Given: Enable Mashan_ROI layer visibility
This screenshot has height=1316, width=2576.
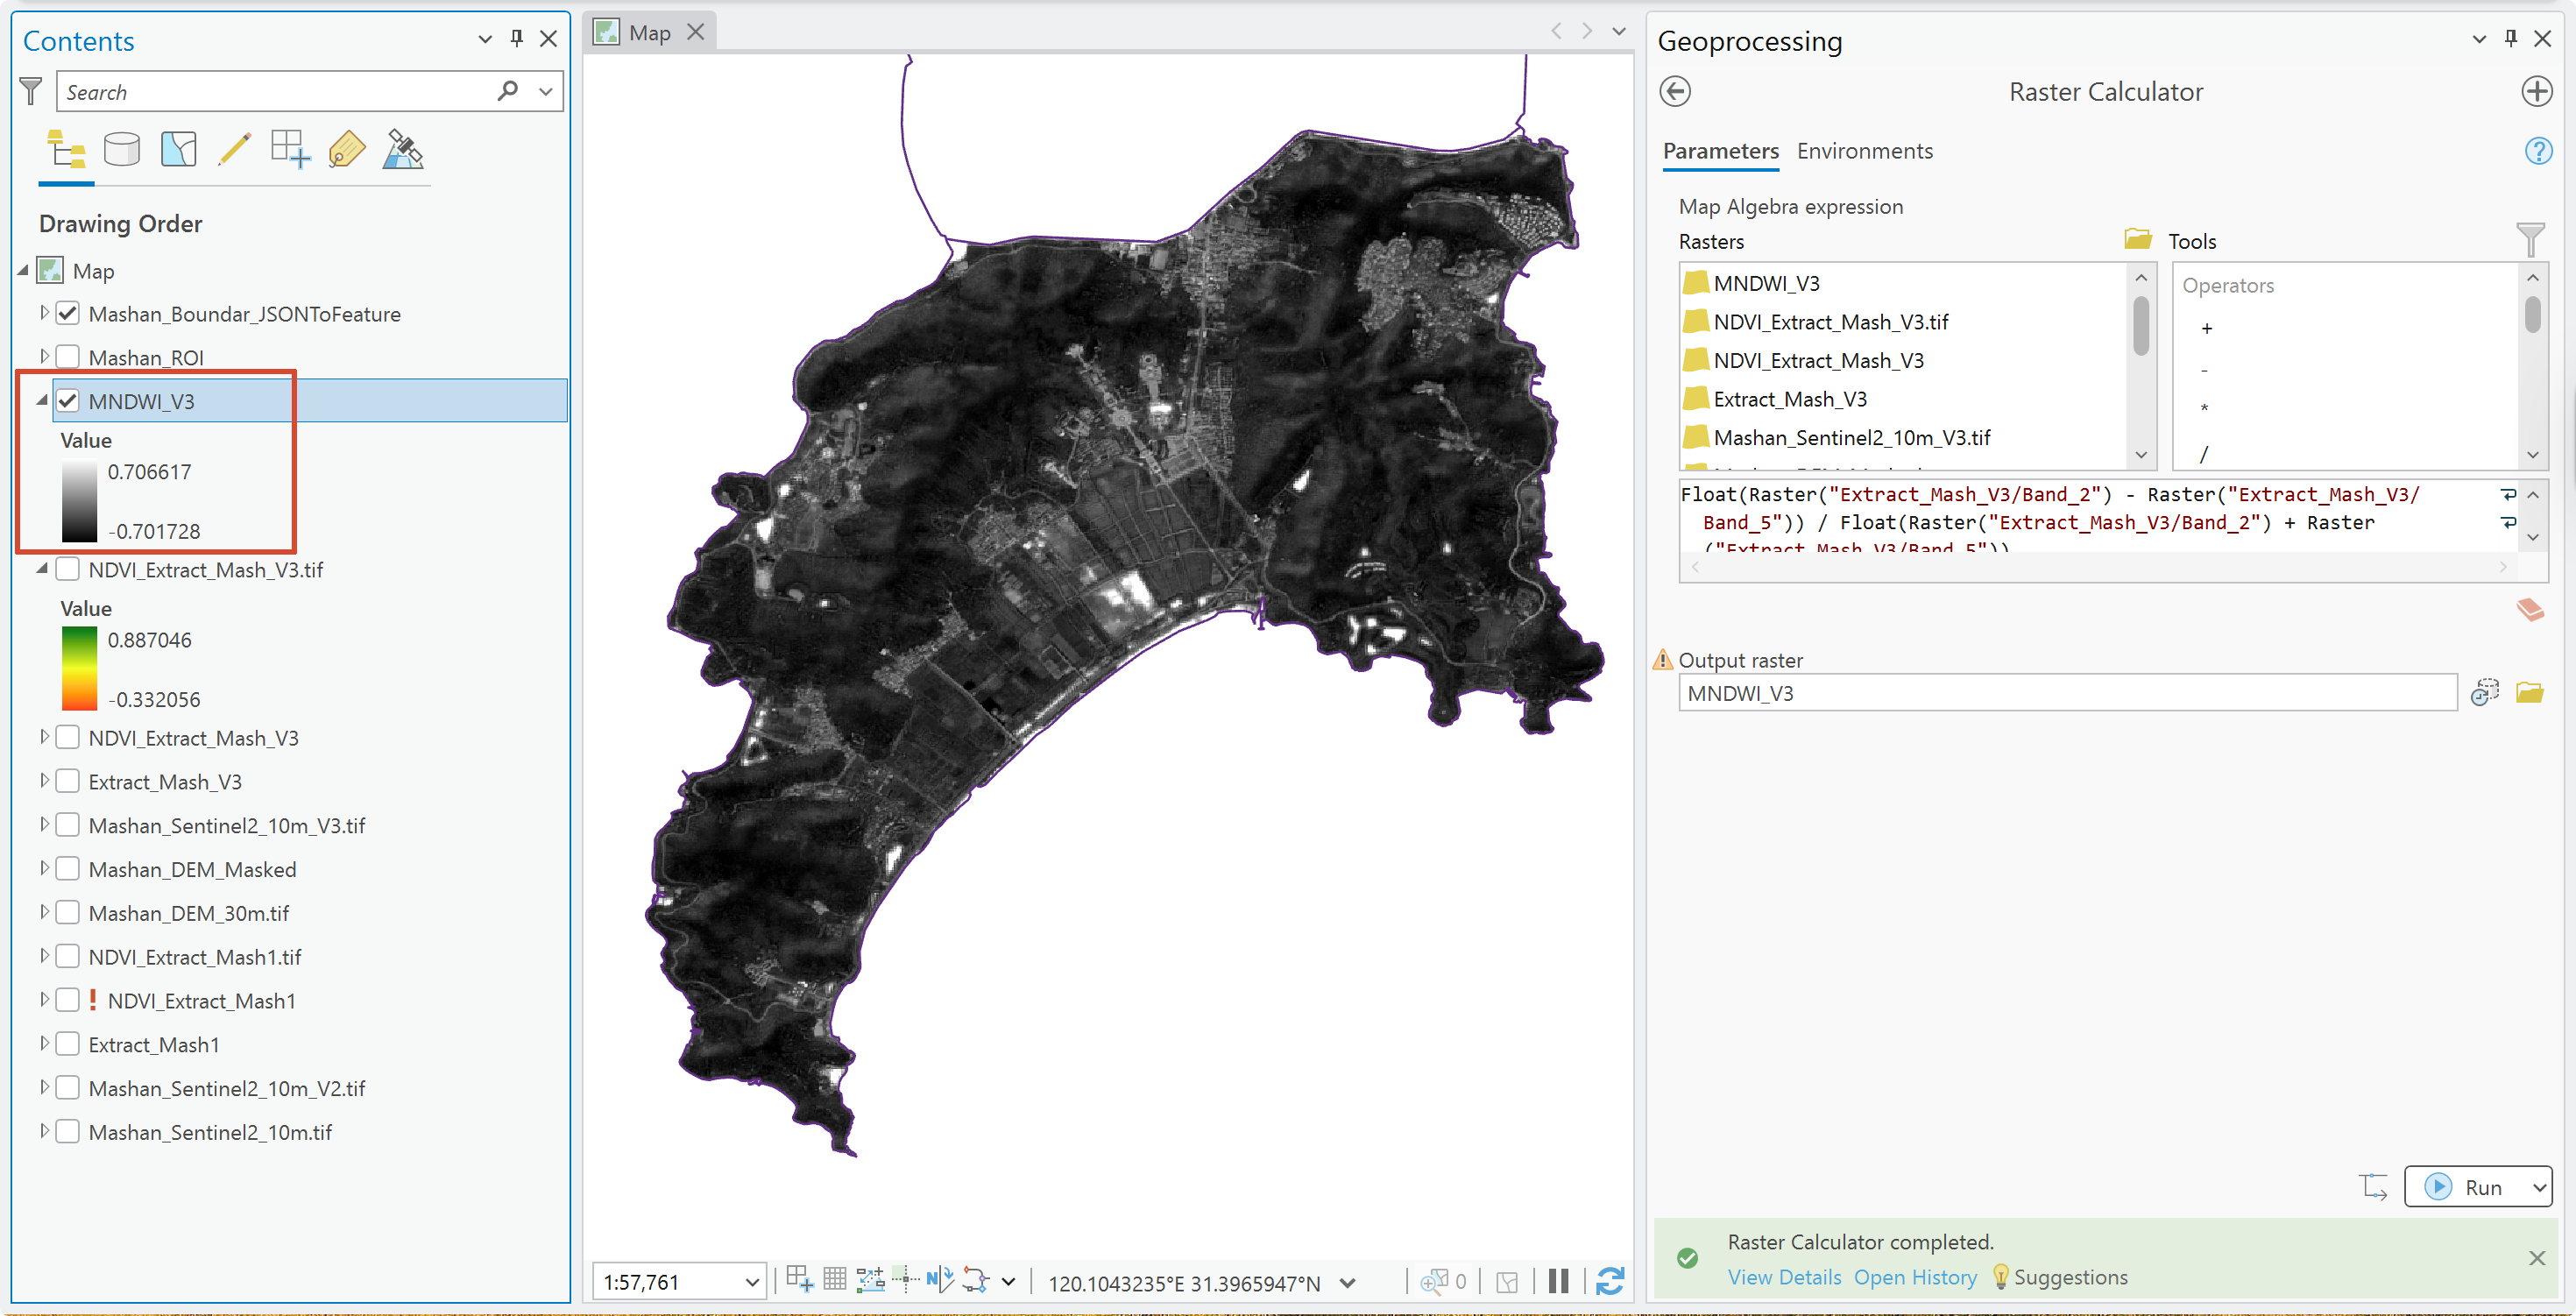Looking at the screenshot, I should coord(68,357).
